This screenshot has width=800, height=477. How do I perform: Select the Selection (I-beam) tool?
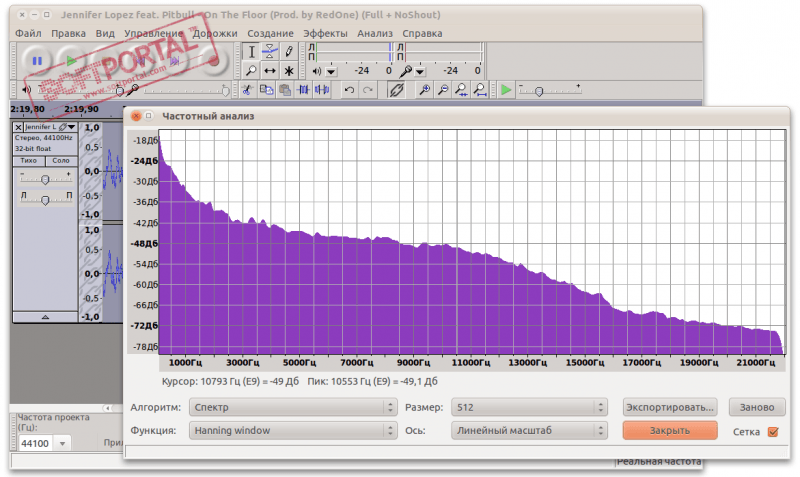pos(251,52)
